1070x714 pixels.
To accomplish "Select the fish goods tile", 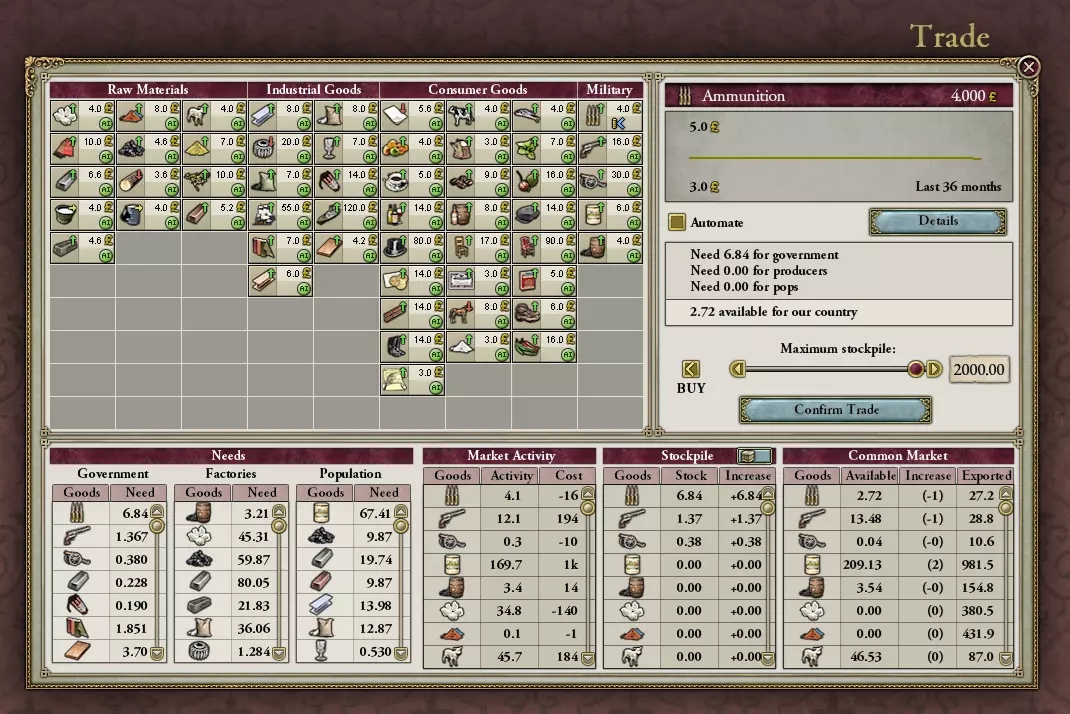I will [545, 116].
